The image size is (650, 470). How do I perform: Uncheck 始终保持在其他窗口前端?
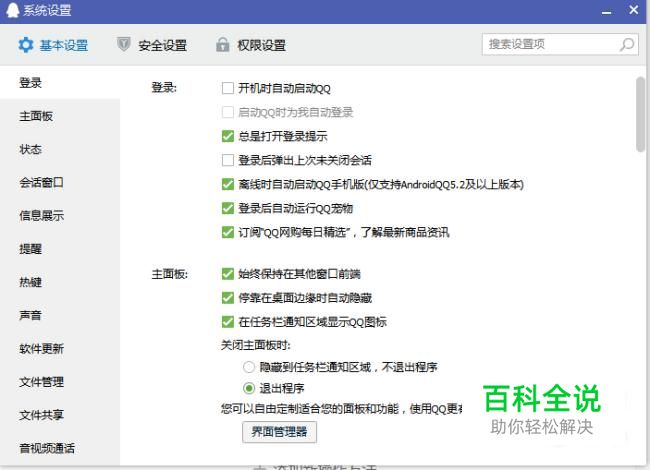click(x=228, y=273)
